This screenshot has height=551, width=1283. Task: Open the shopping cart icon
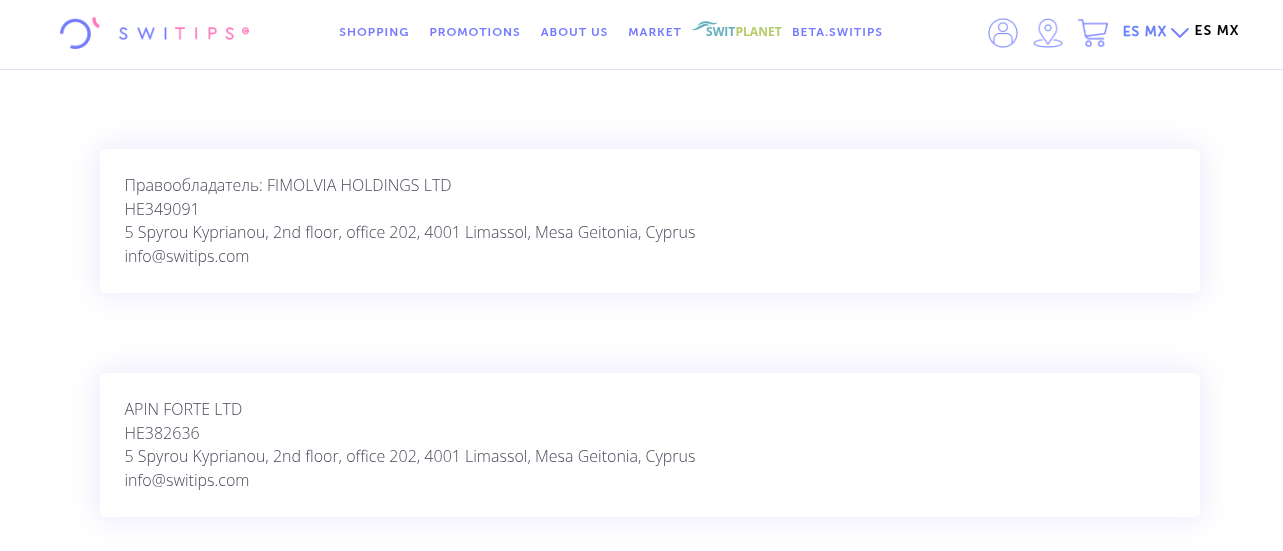1092,33
